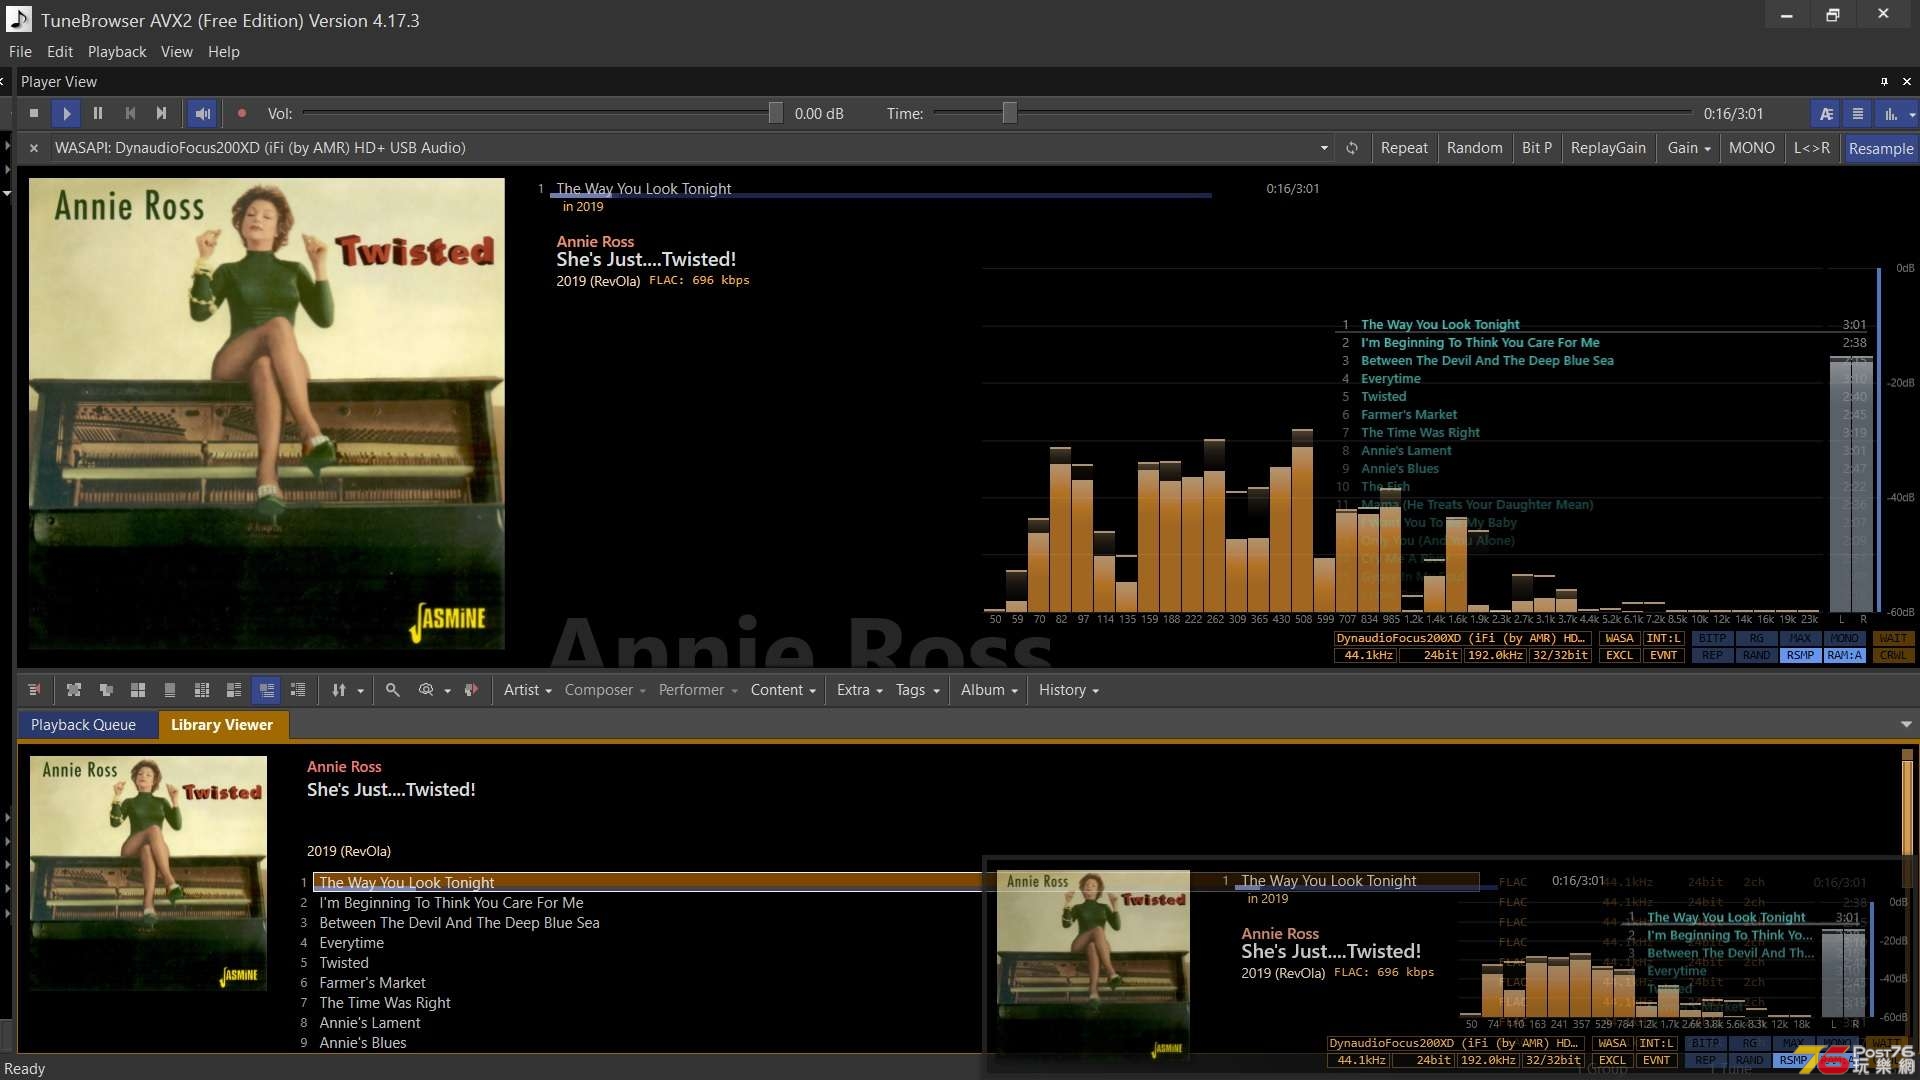Screen dimensions: 1920x1080
Task: Click the text style icon in player toolbar
Action: pos(1826,114)
